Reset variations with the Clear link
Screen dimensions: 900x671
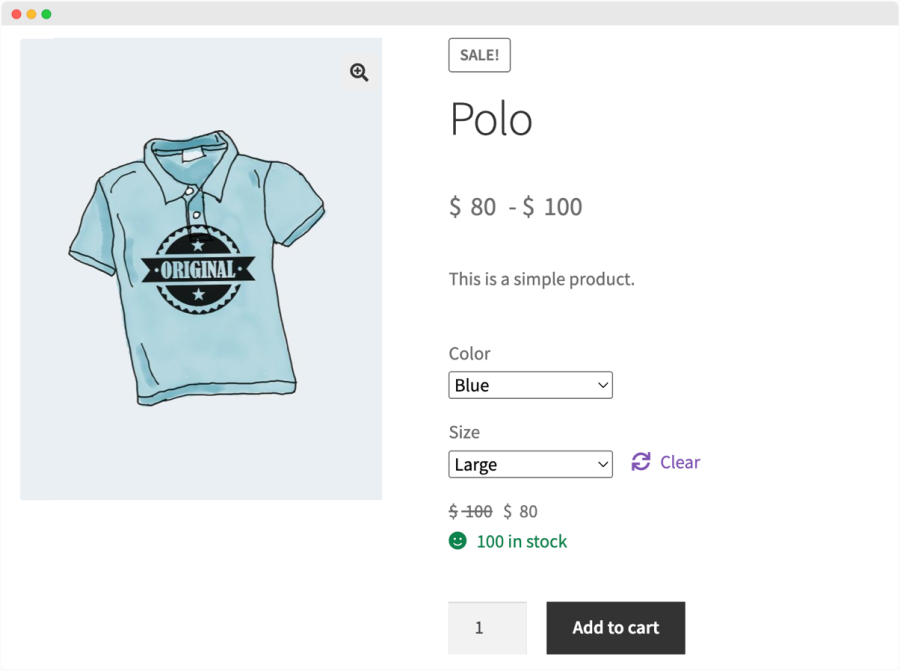pos(680,462)
